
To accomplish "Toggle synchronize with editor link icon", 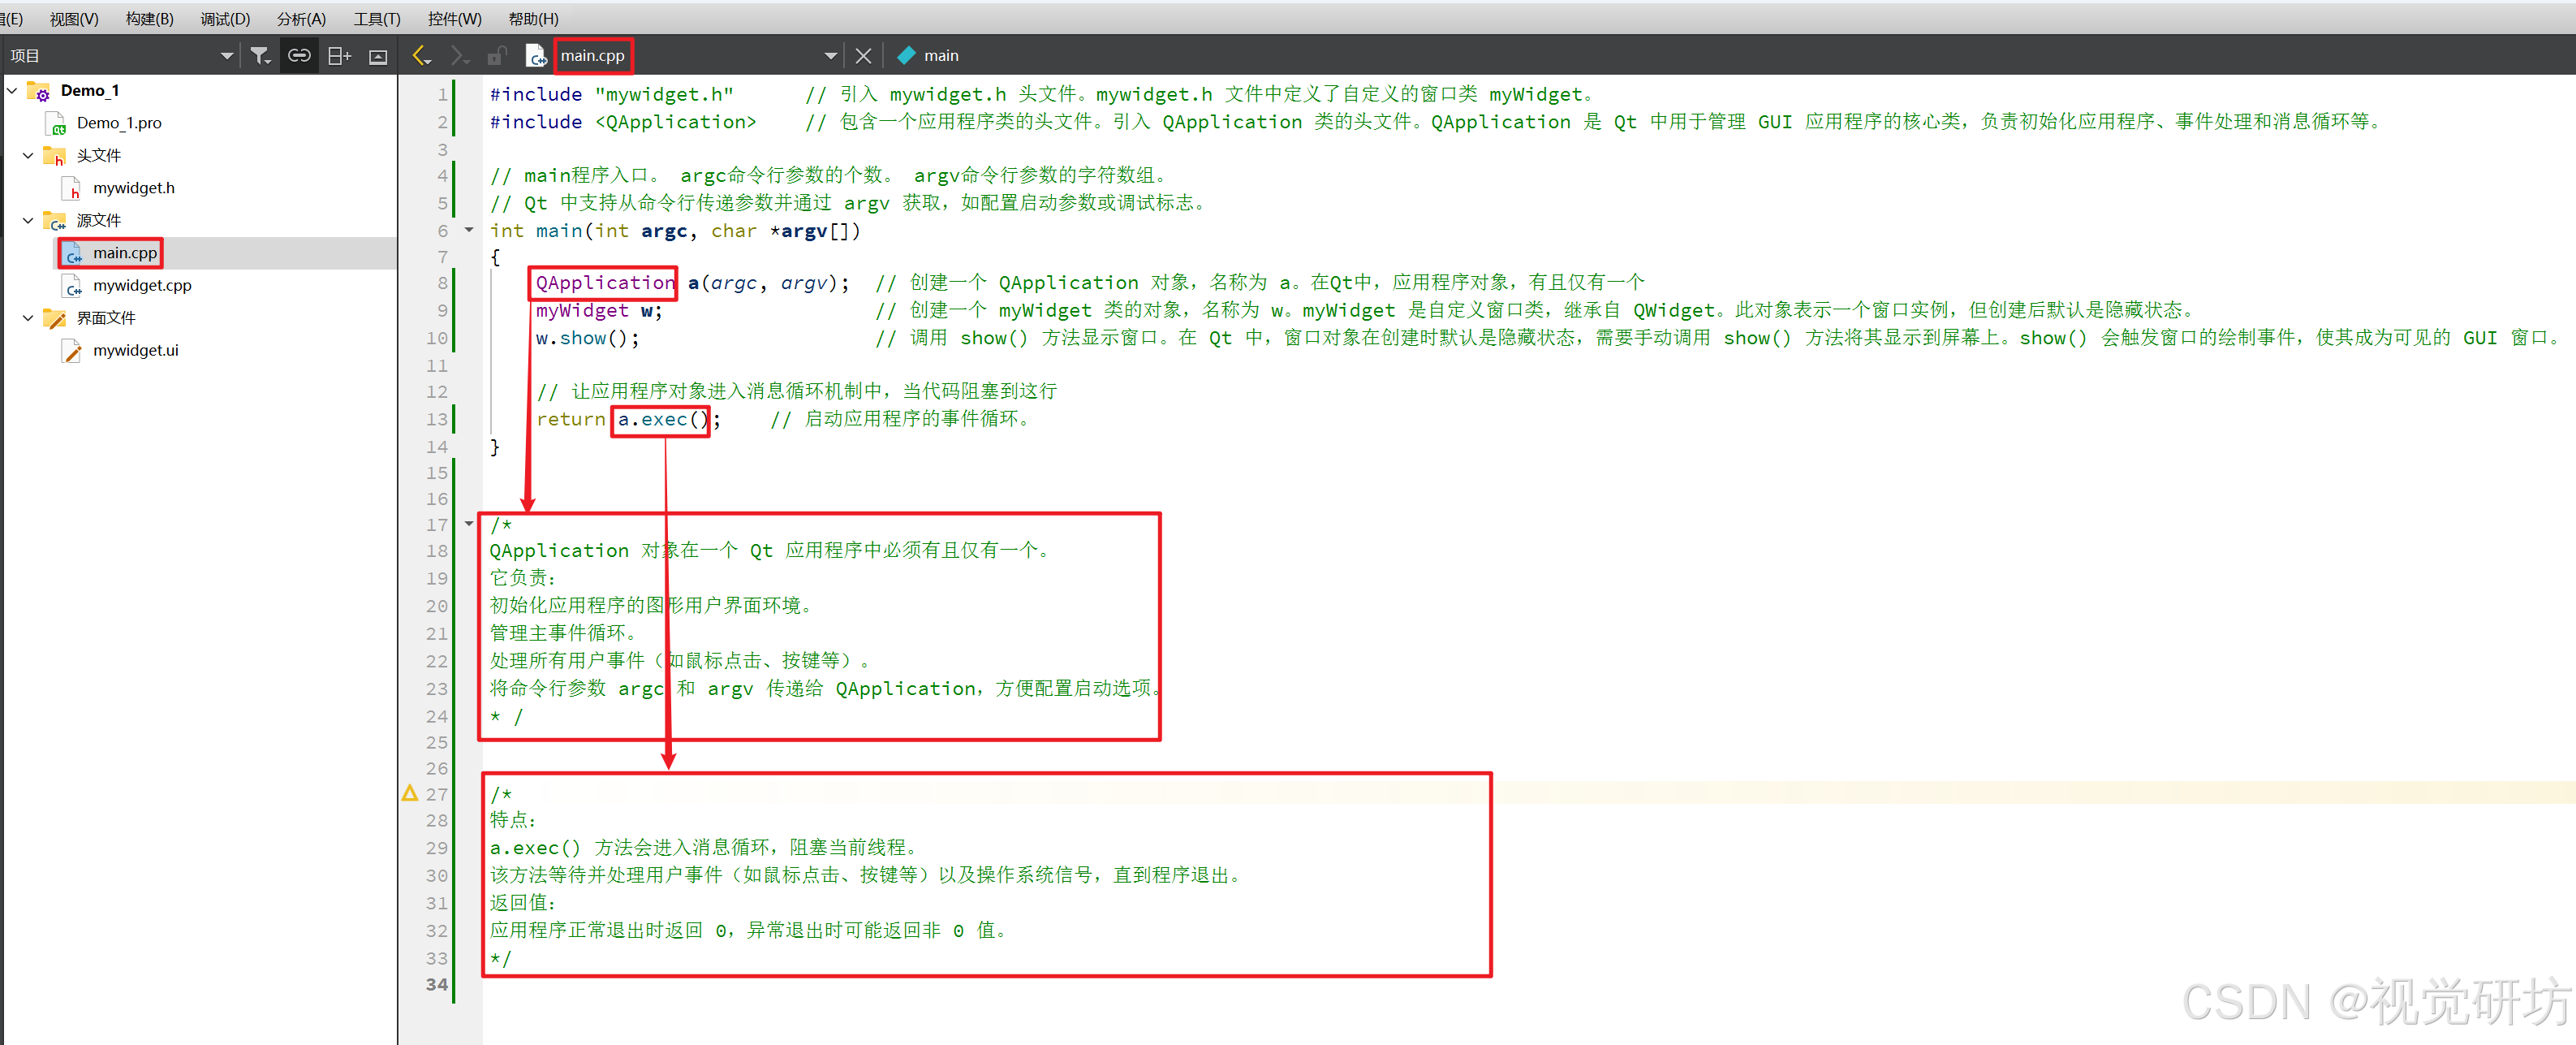I will tap(299, 56).
